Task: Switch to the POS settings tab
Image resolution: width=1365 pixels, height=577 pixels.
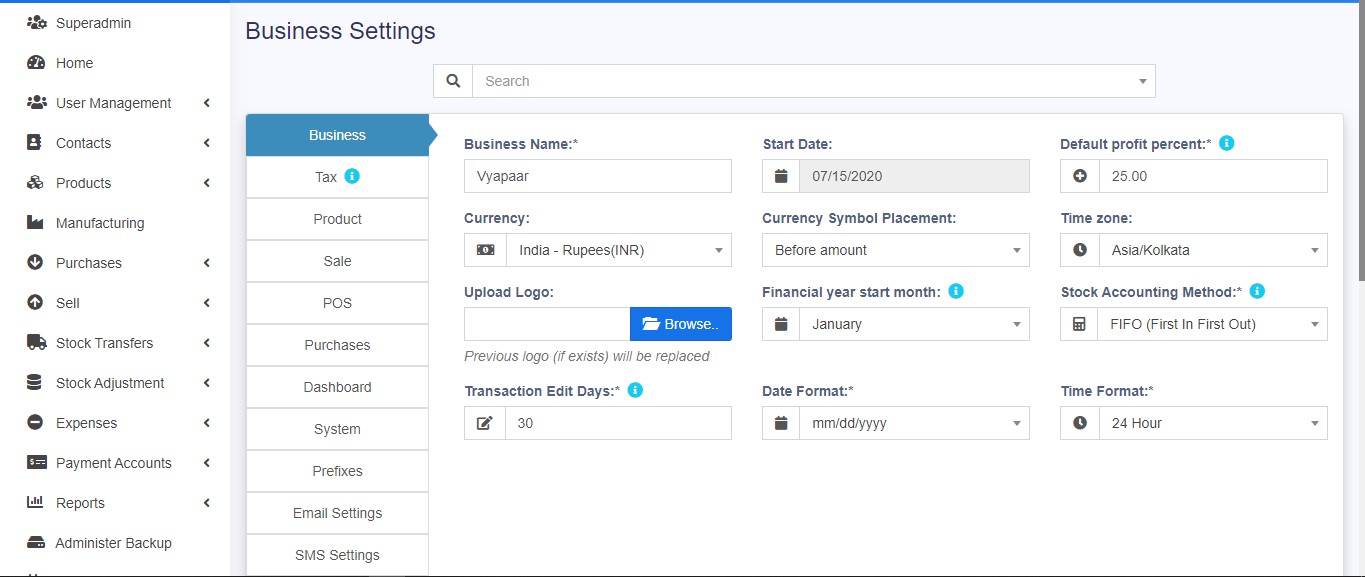Action: (x=337, y=303)
